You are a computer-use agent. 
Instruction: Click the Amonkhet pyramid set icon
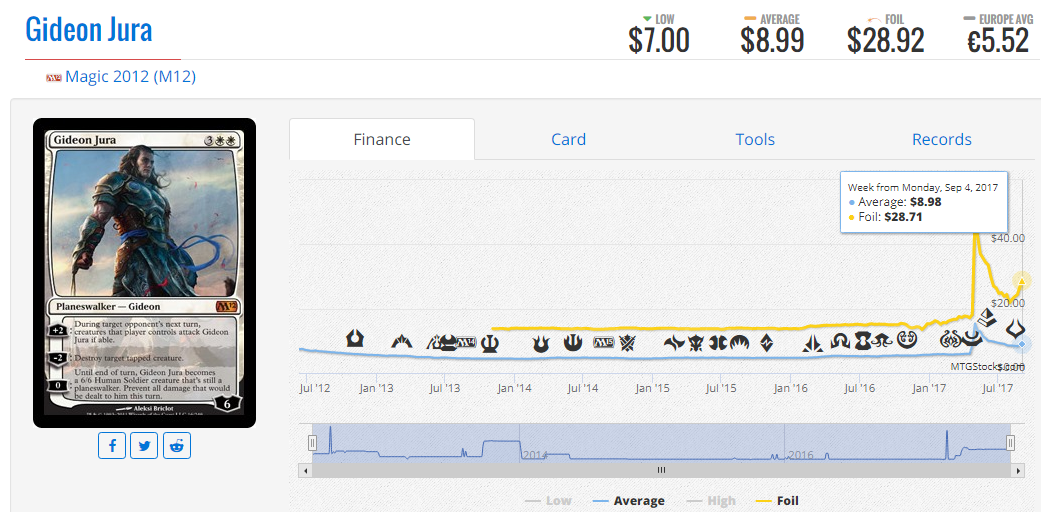987,318
